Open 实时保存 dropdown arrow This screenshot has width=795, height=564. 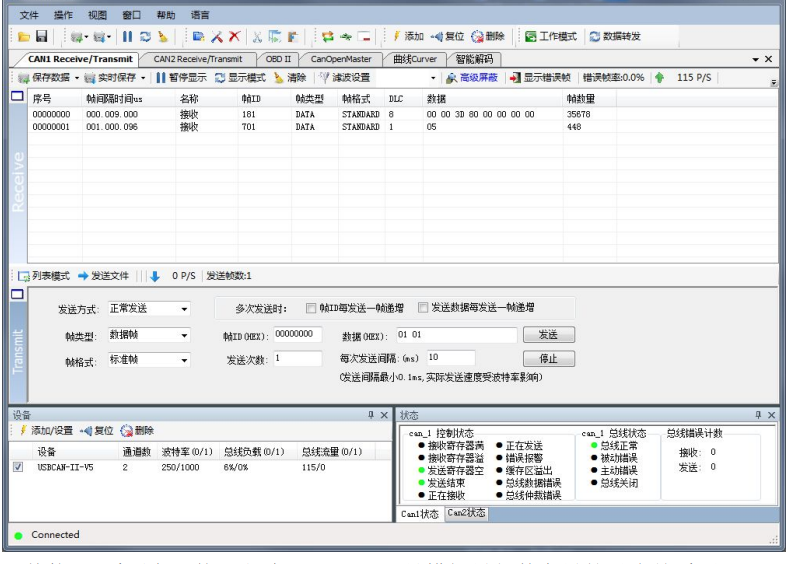[x=143, y=78]
